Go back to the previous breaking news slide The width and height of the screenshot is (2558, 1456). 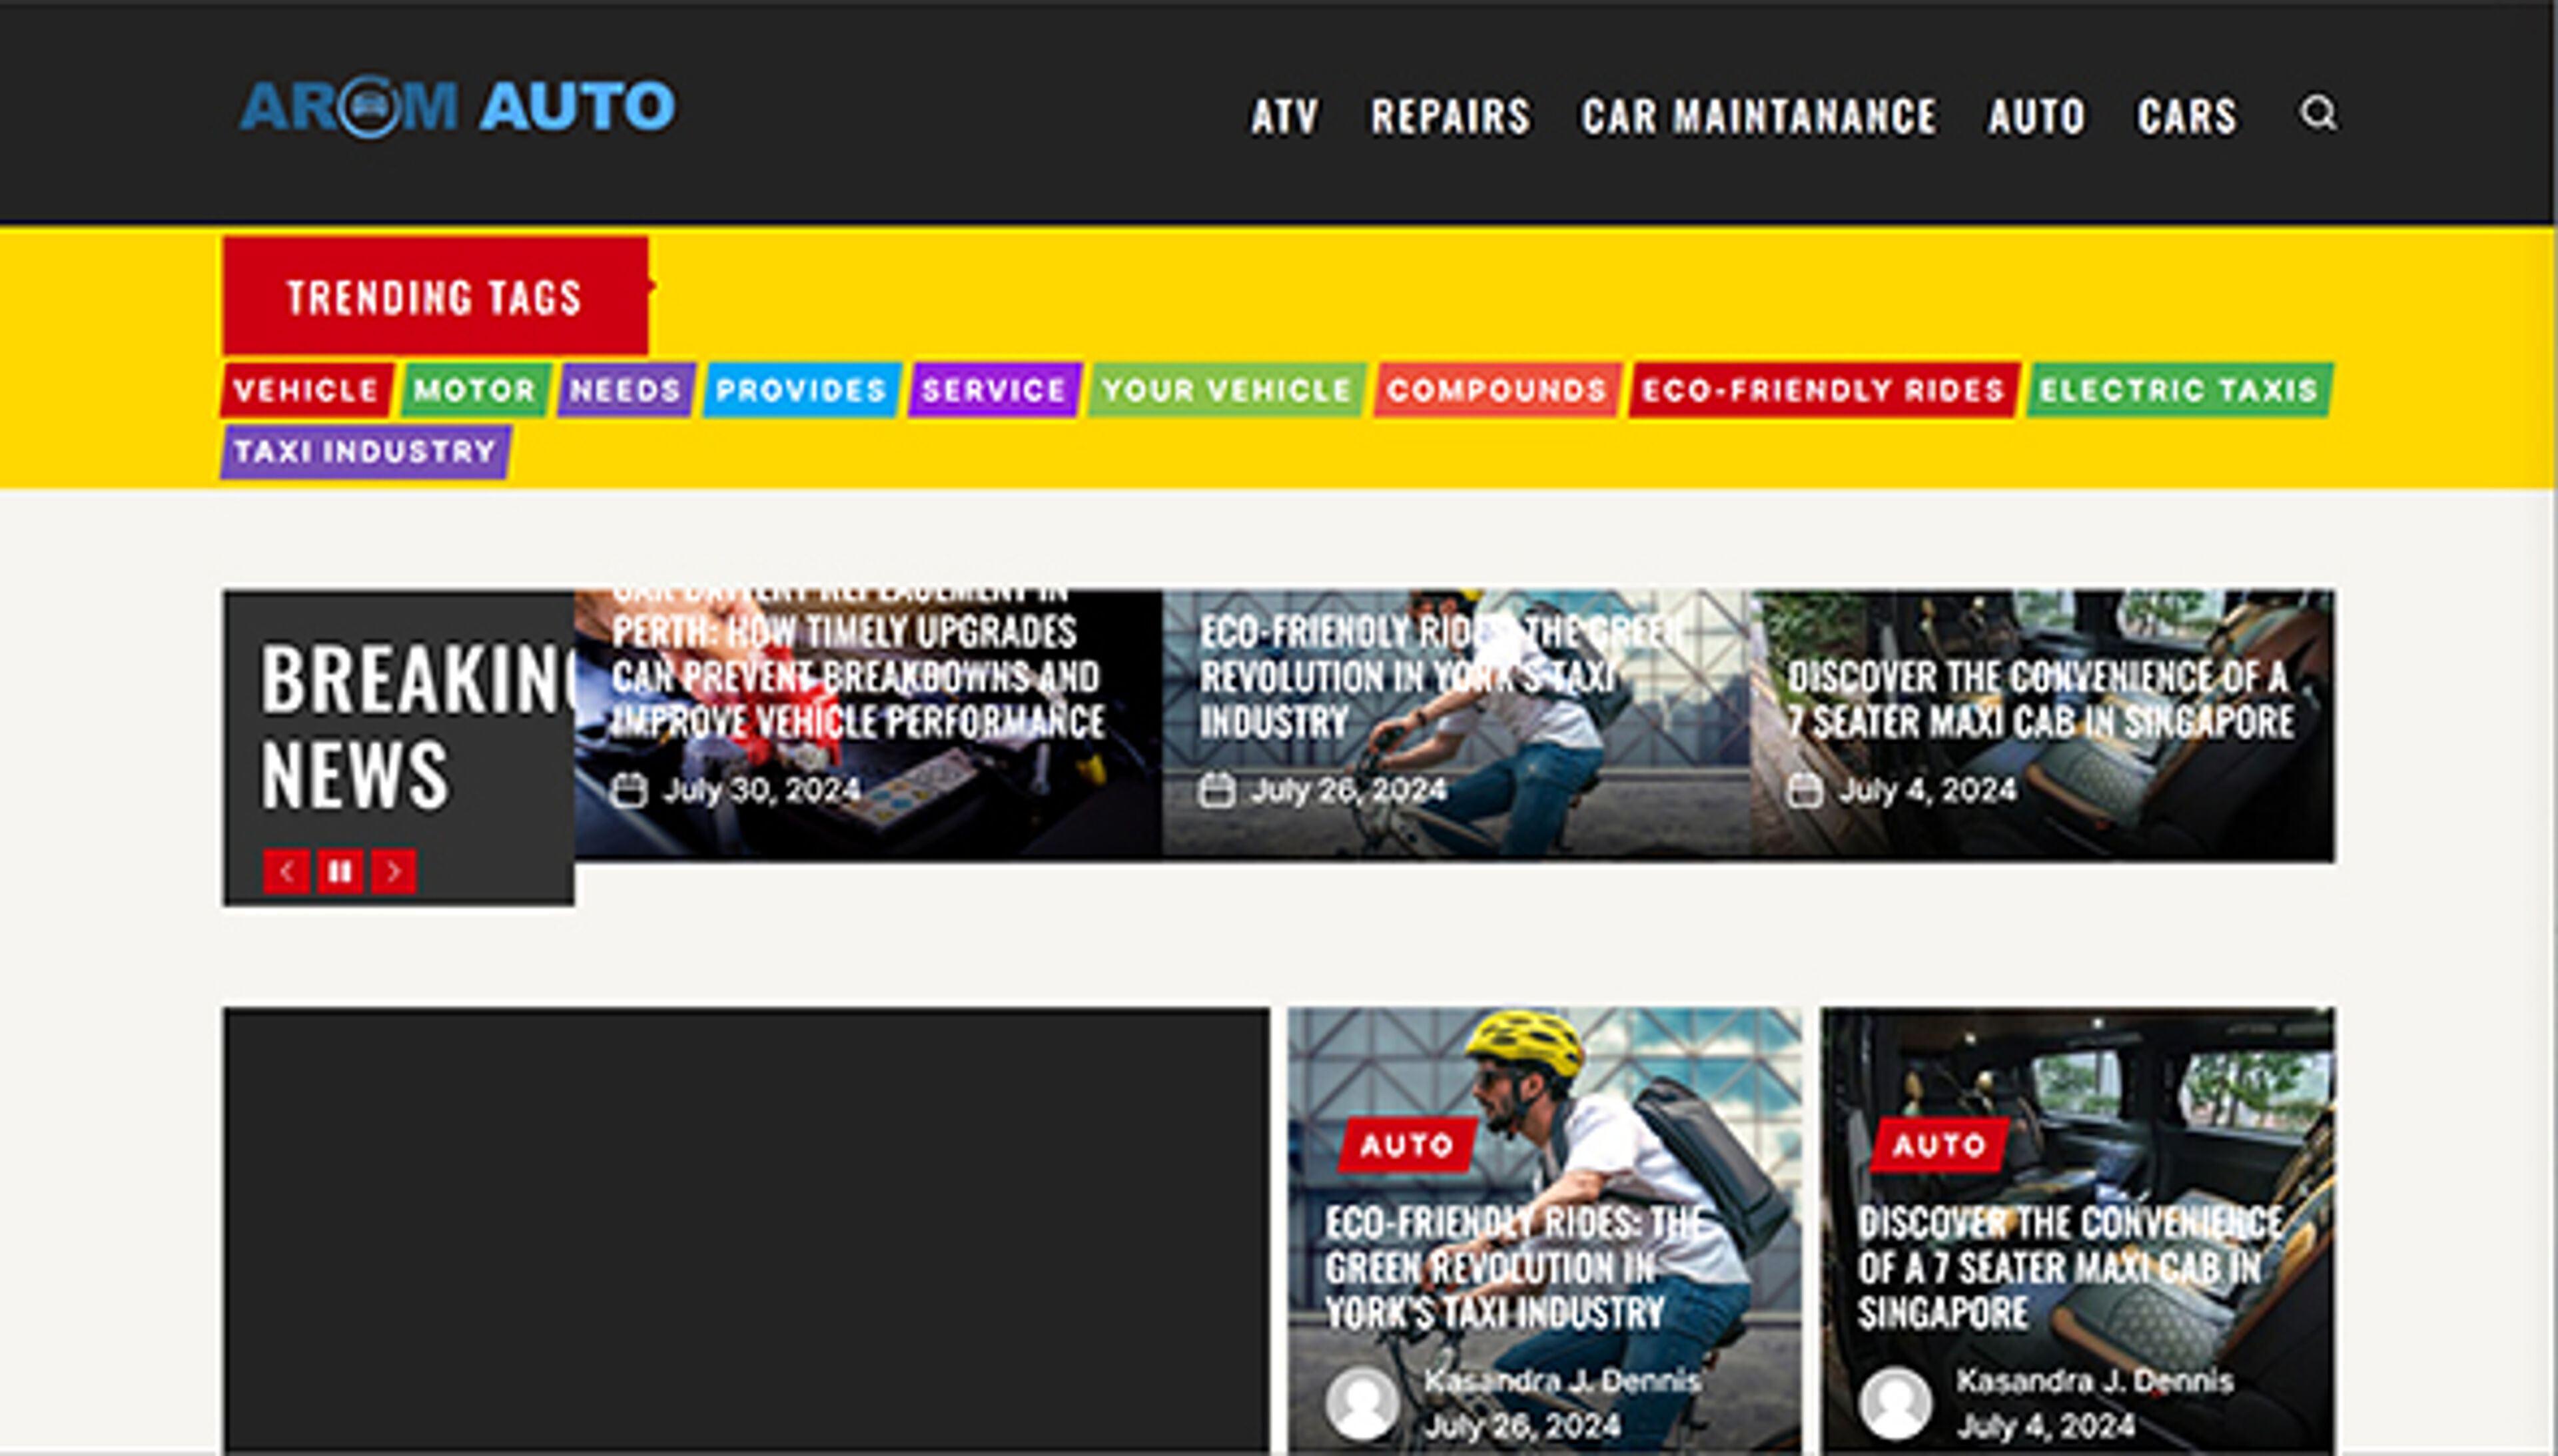coord(288,871)
